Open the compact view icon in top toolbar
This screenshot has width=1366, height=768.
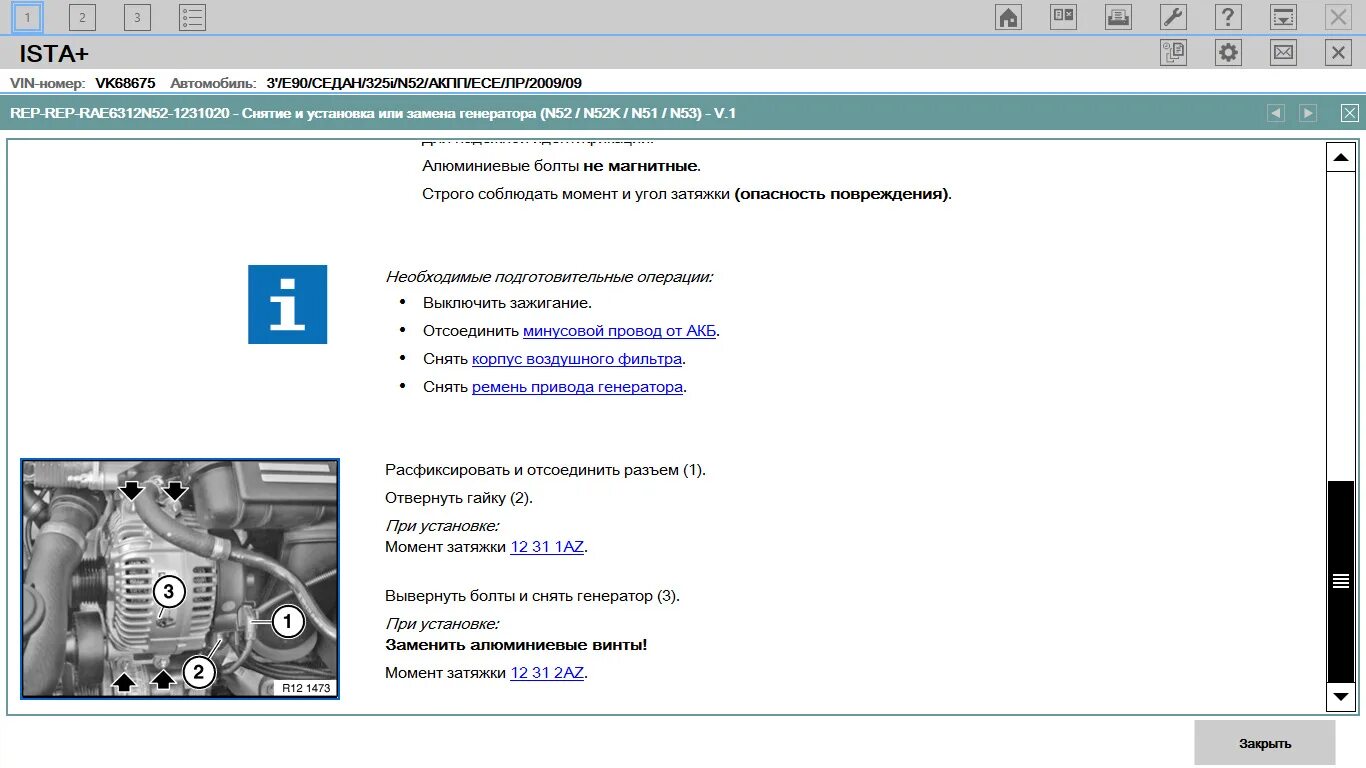click(1063, 17)
